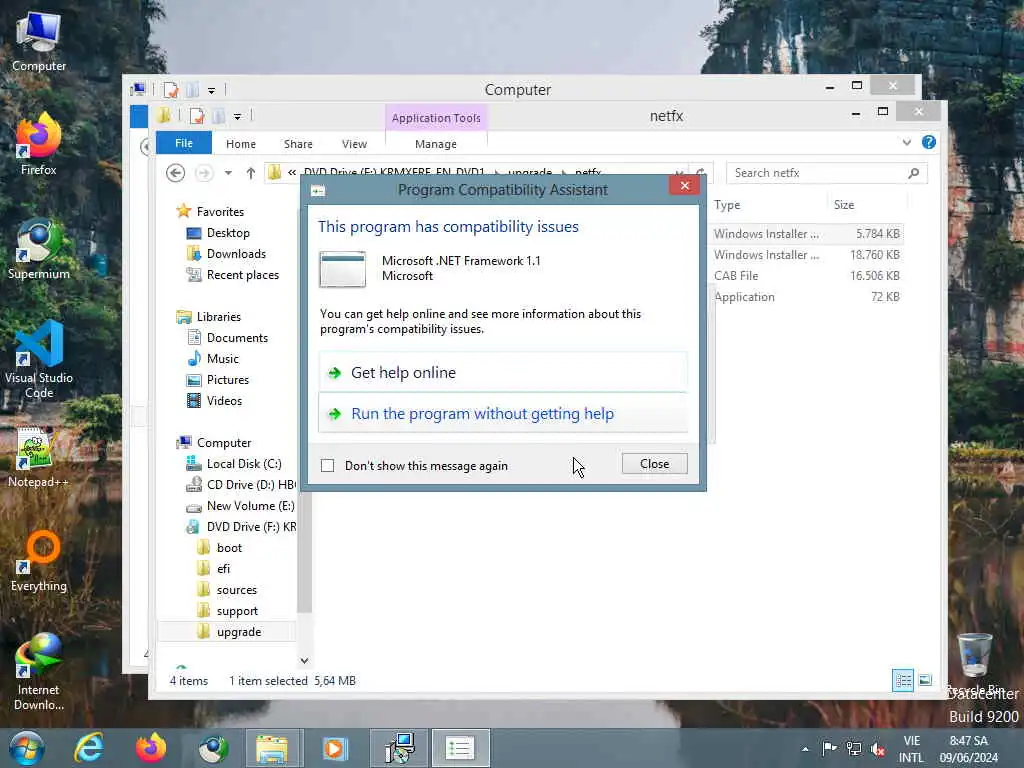Open the clock showing 8:47 SA
Screen dimensions: 1024x768
tap(968, 749)
